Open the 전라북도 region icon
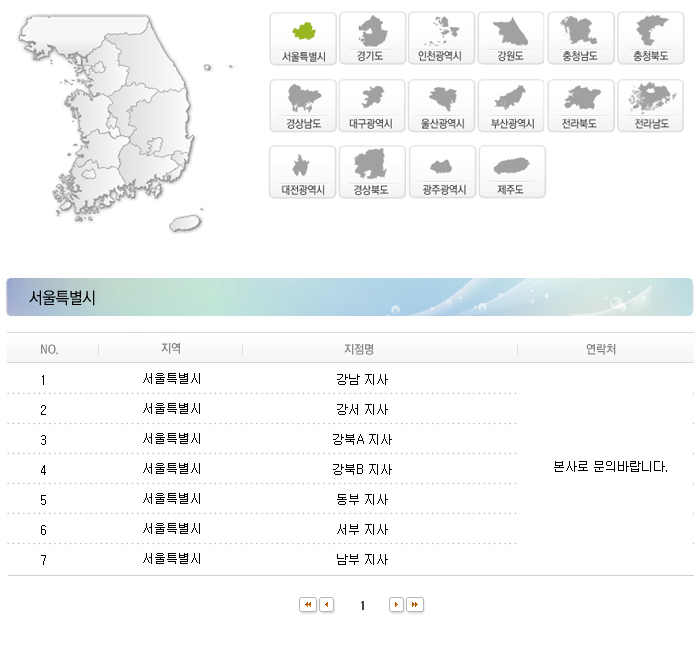The height and width of the screenshot is (664, 699). [x=580, y=106]
